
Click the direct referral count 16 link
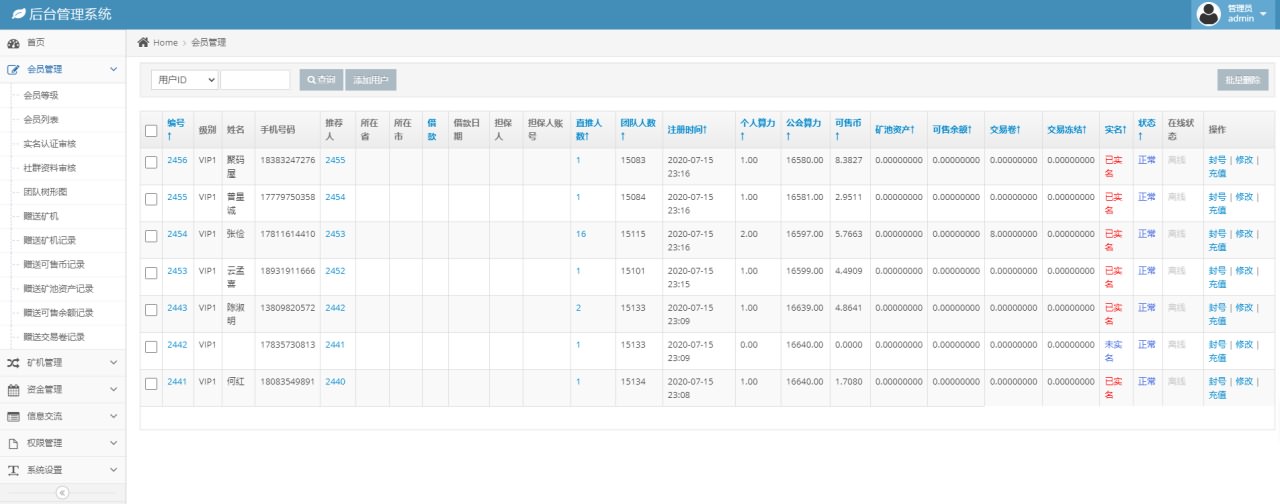[x=581, y=234]
